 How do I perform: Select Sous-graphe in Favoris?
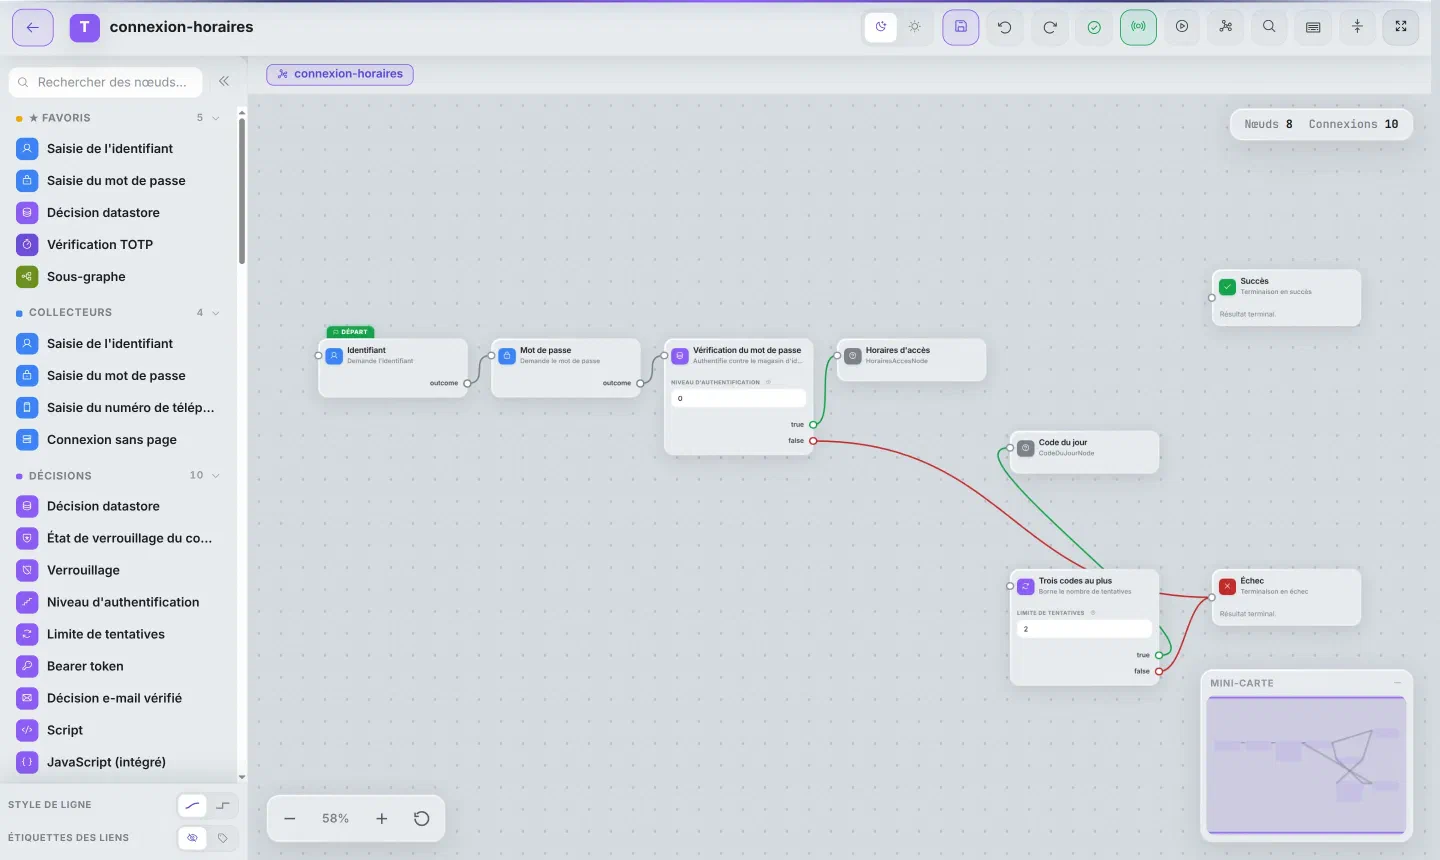[x=118, y=276]
